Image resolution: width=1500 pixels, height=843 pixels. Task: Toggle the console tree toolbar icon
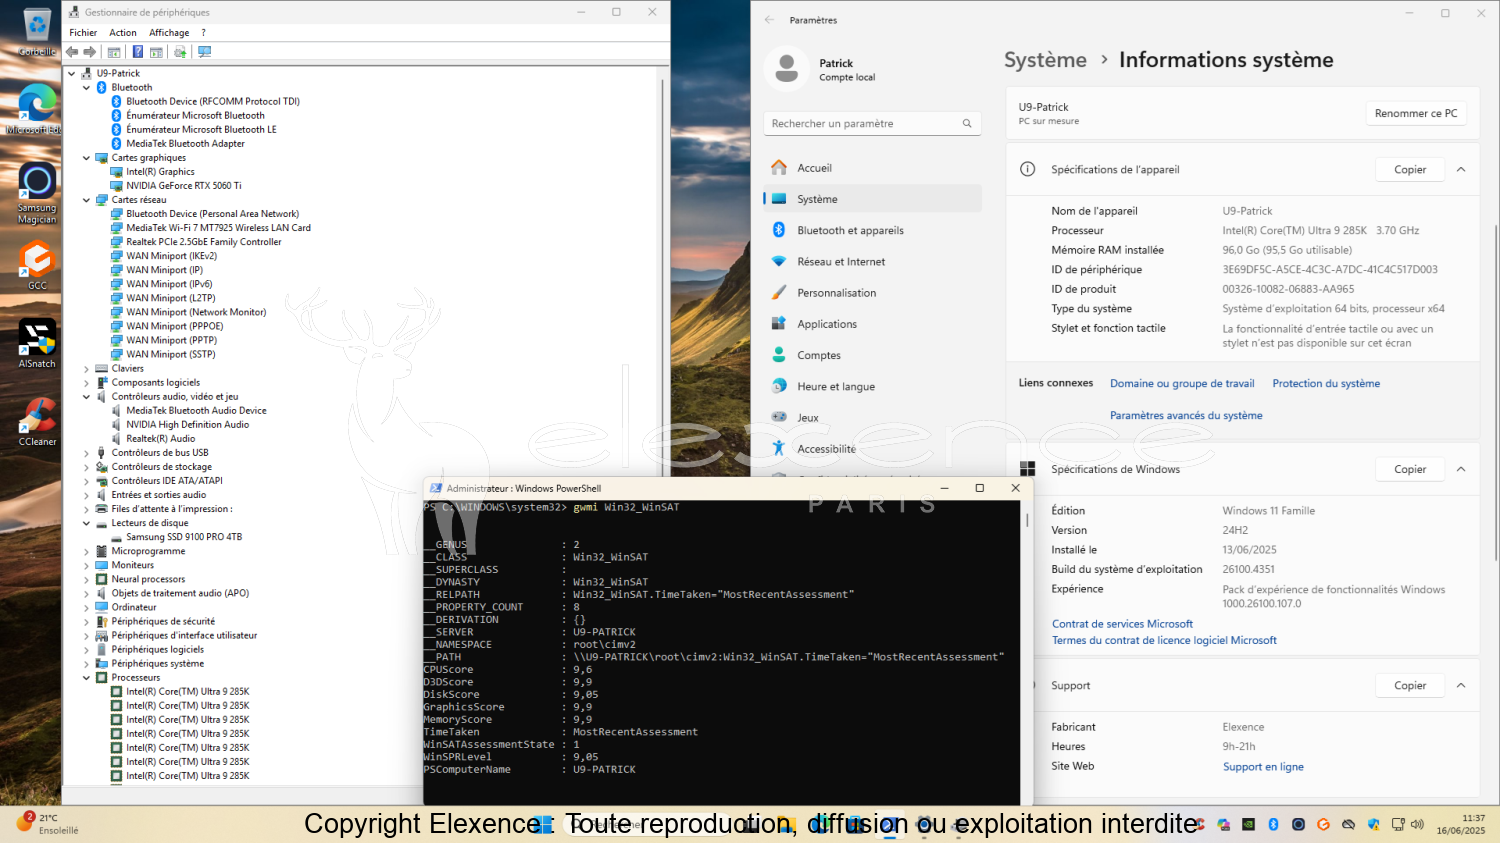[114, 52]
